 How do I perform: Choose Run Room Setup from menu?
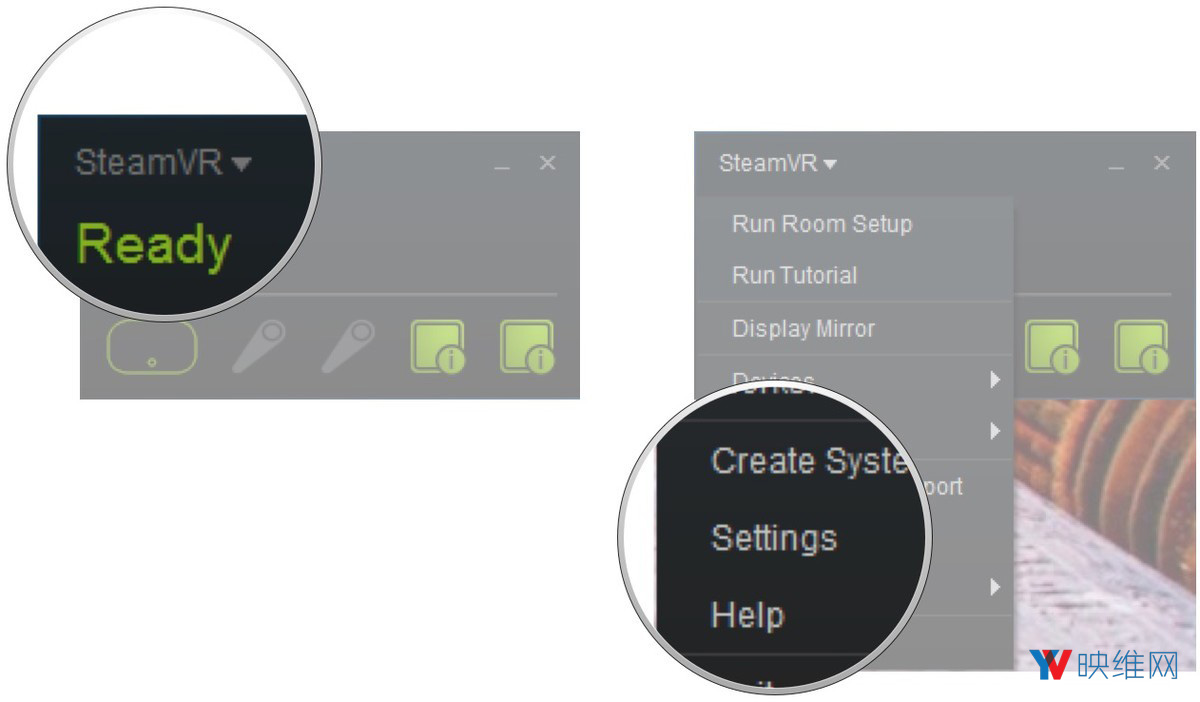[x=822, y=223]
